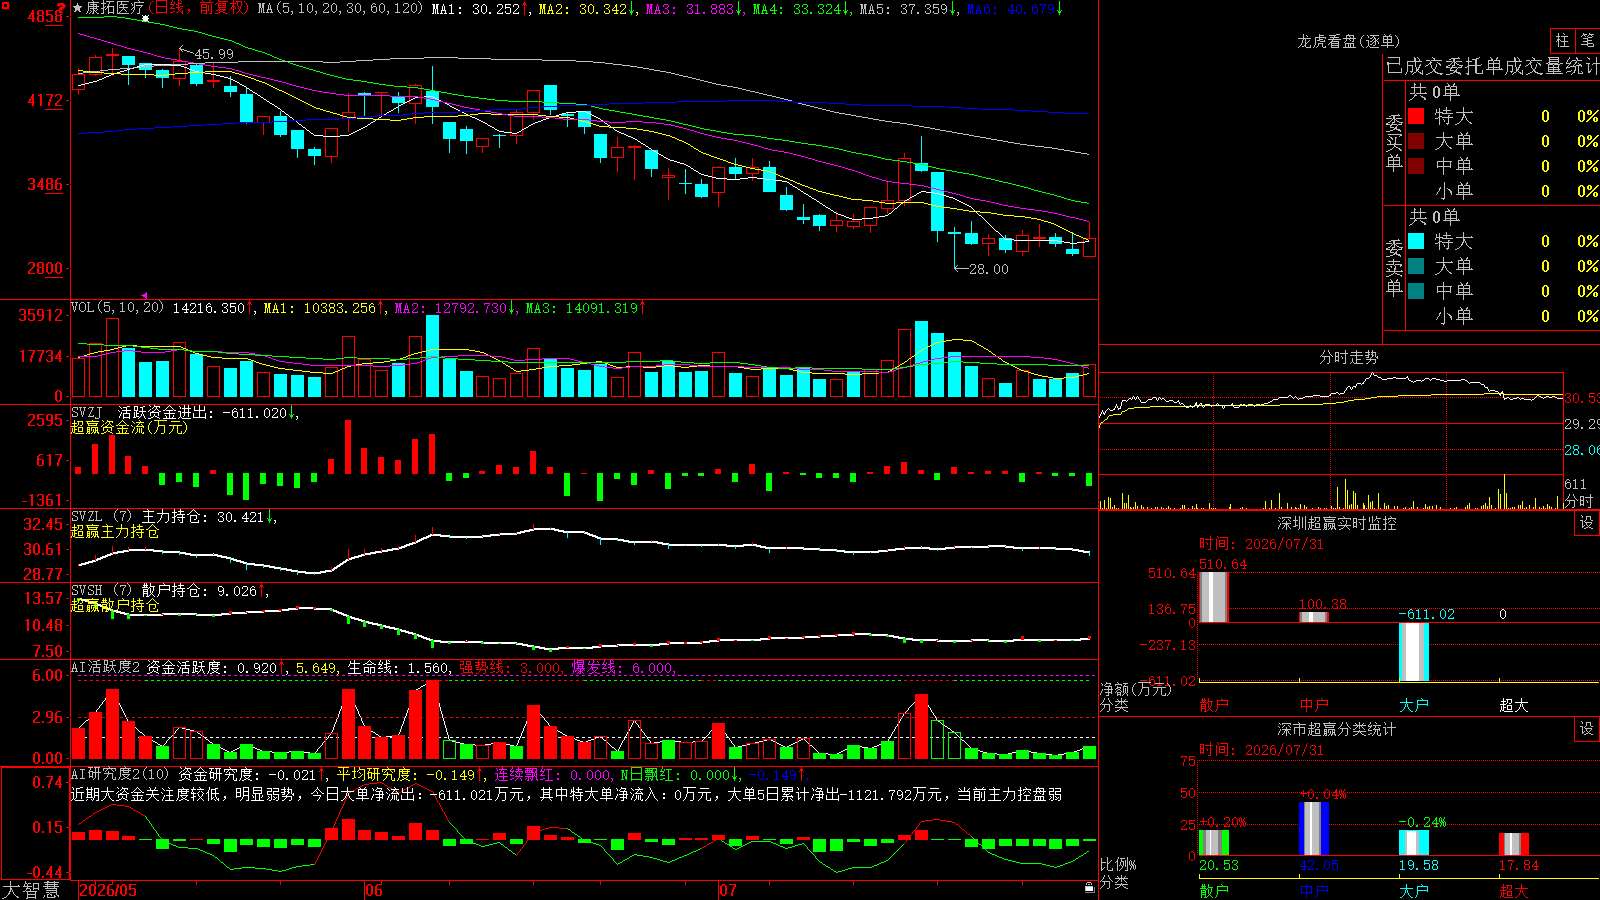1600x900 pixels.
Task: Click the SVZJ indicator name
Action: coord(87,412)
